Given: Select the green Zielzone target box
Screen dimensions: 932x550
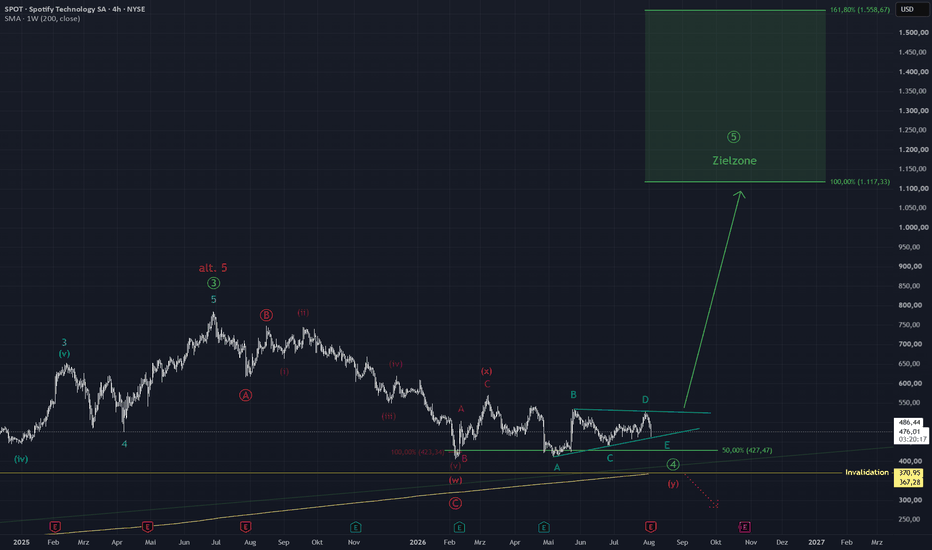Looking at the screenshot, I should point(735,96).
